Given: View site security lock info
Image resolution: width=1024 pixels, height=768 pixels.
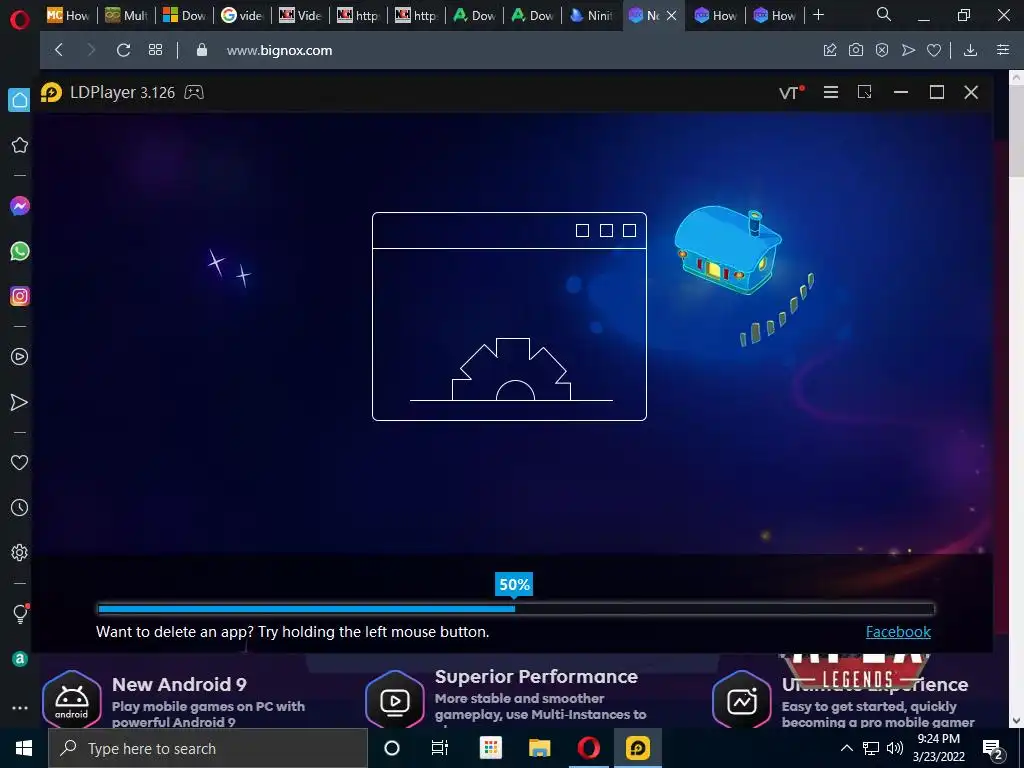Looking at the screenshot, I should [x=202, y=50].
